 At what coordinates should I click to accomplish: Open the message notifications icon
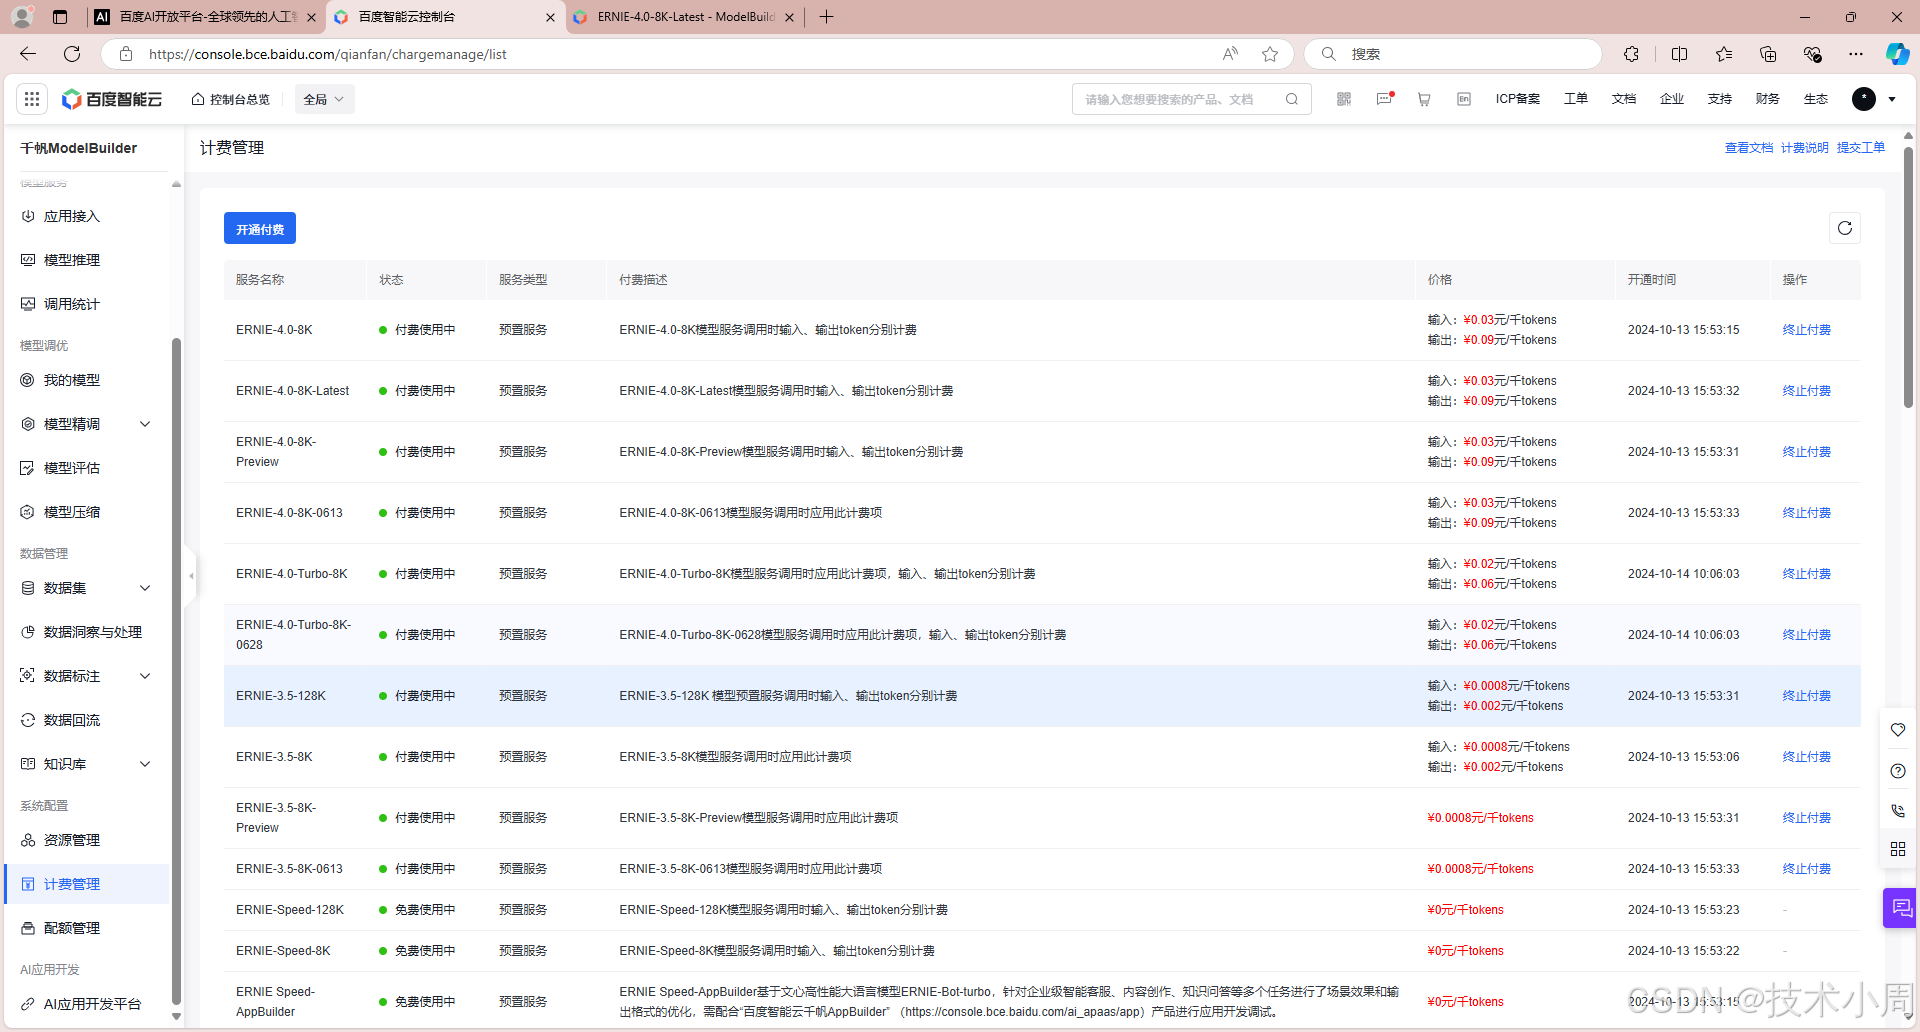pos(1385,99)
